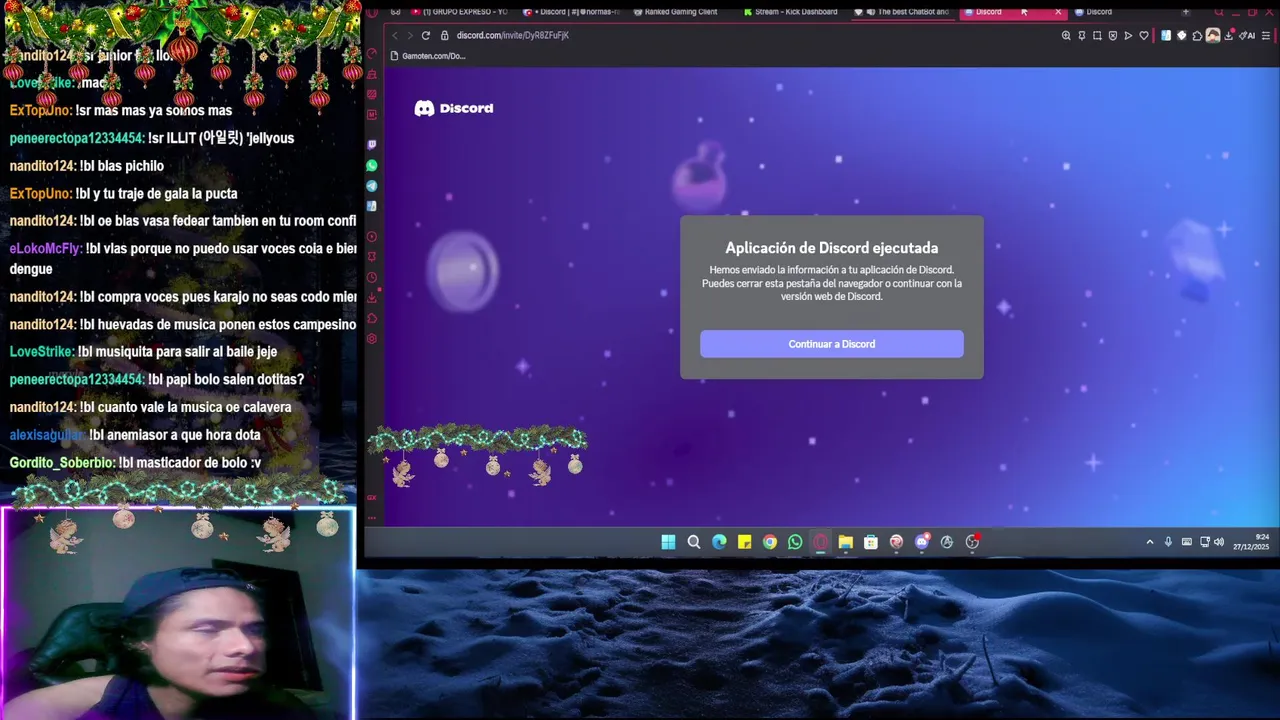
Task: Click the lock site-info icon
Action: pyautogui.click(x=445, y=35)
